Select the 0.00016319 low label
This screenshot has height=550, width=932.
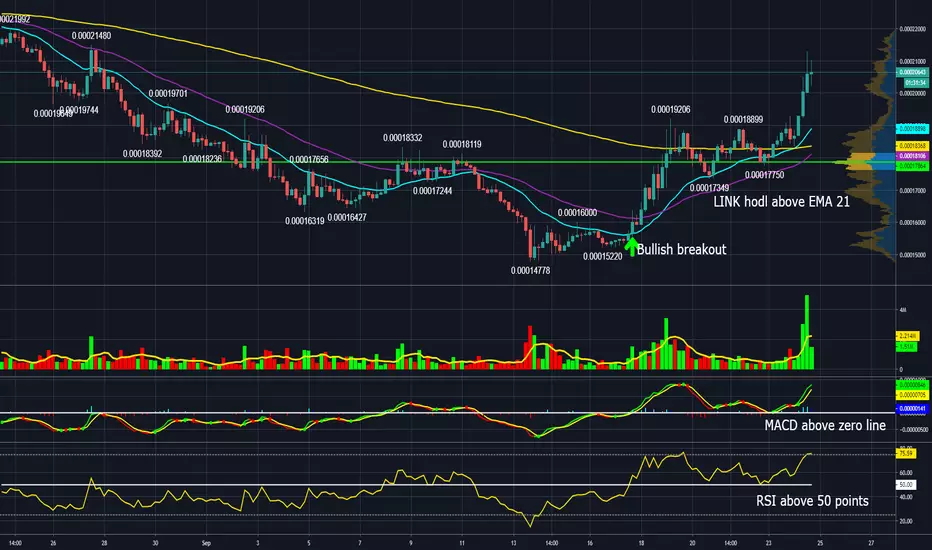coord(304,221)
